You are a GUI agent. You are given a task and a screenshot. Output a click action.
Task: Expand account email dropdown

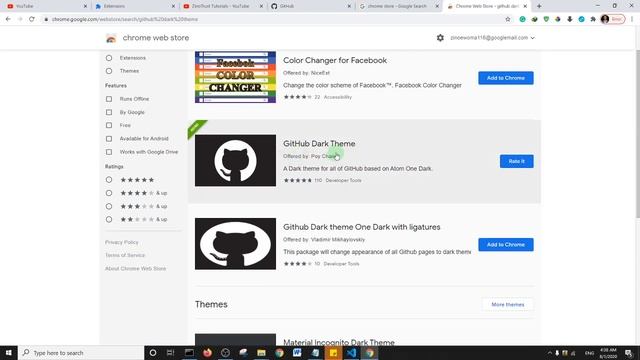(493, 38)
